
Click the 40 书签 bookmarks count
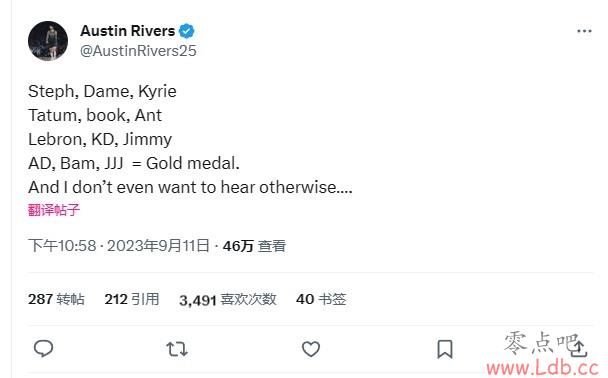tap(321, 299)
